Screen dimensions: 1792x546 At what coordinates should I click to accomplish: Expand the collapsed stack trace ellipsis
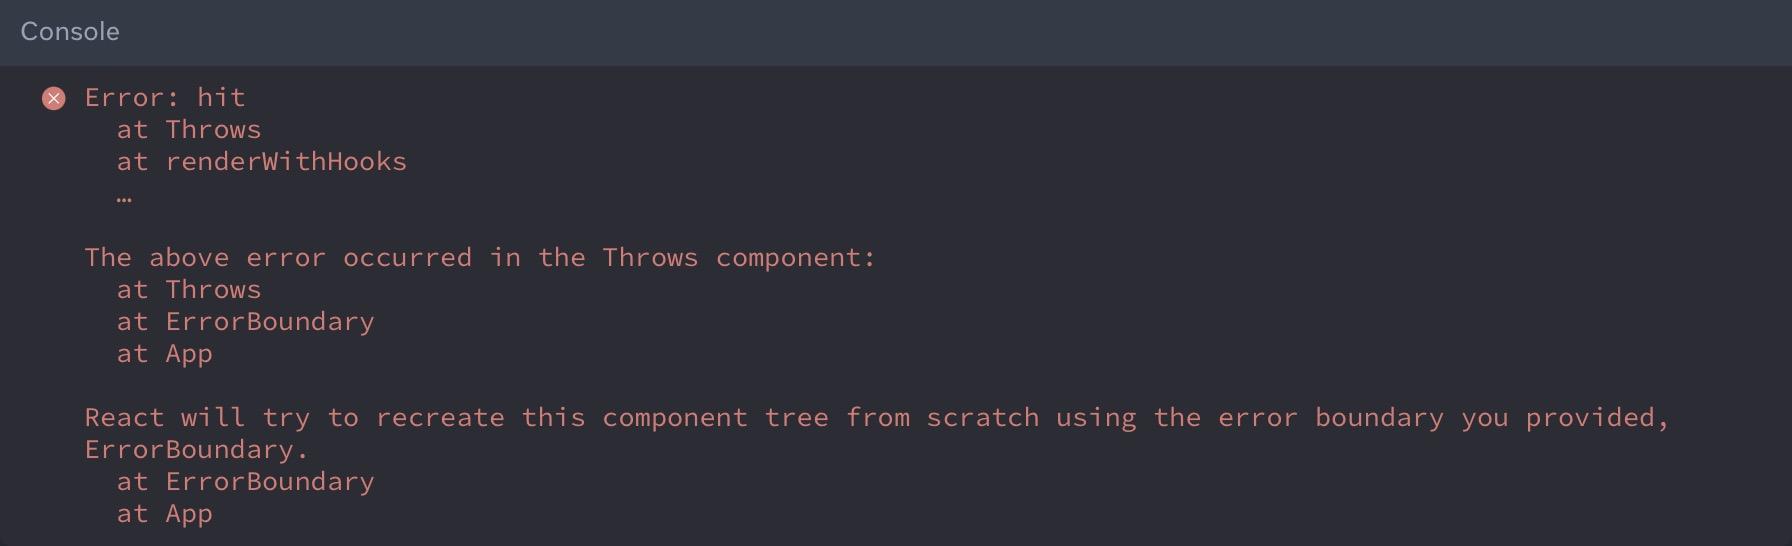pos(124,196)
